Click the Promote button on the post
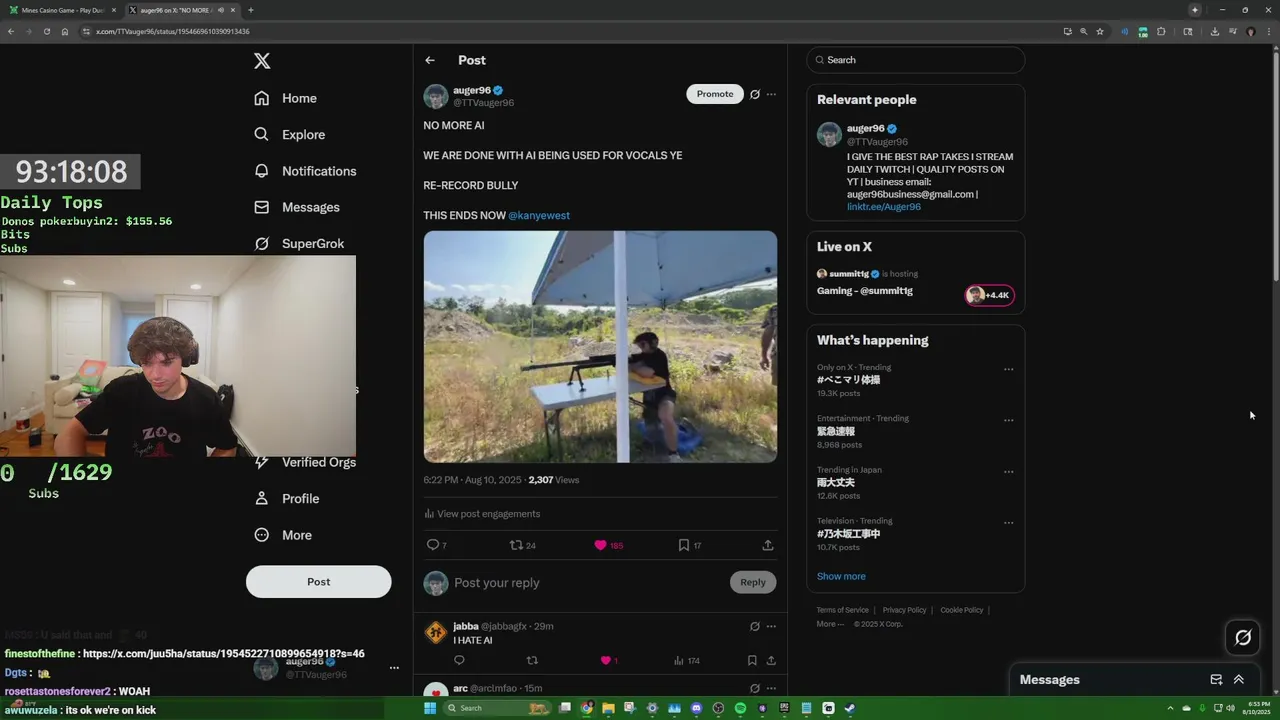The image size is (1280, 720). pos(715,94)
